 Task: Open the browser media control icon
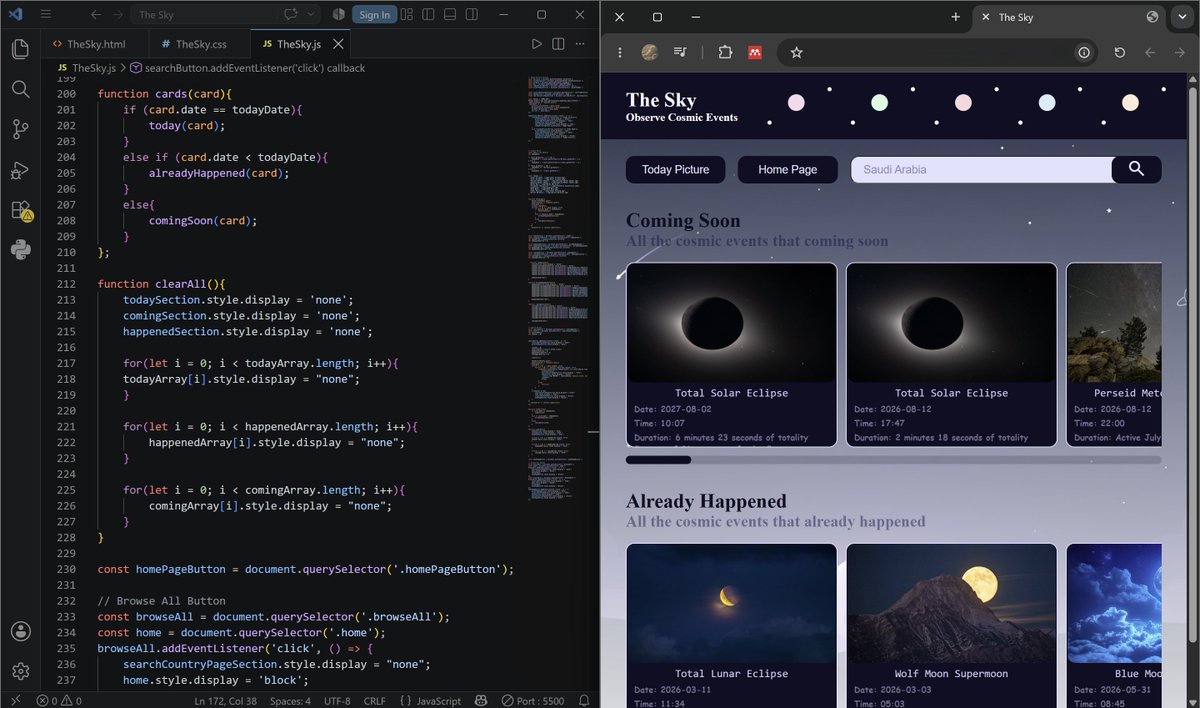coord(680,53)
